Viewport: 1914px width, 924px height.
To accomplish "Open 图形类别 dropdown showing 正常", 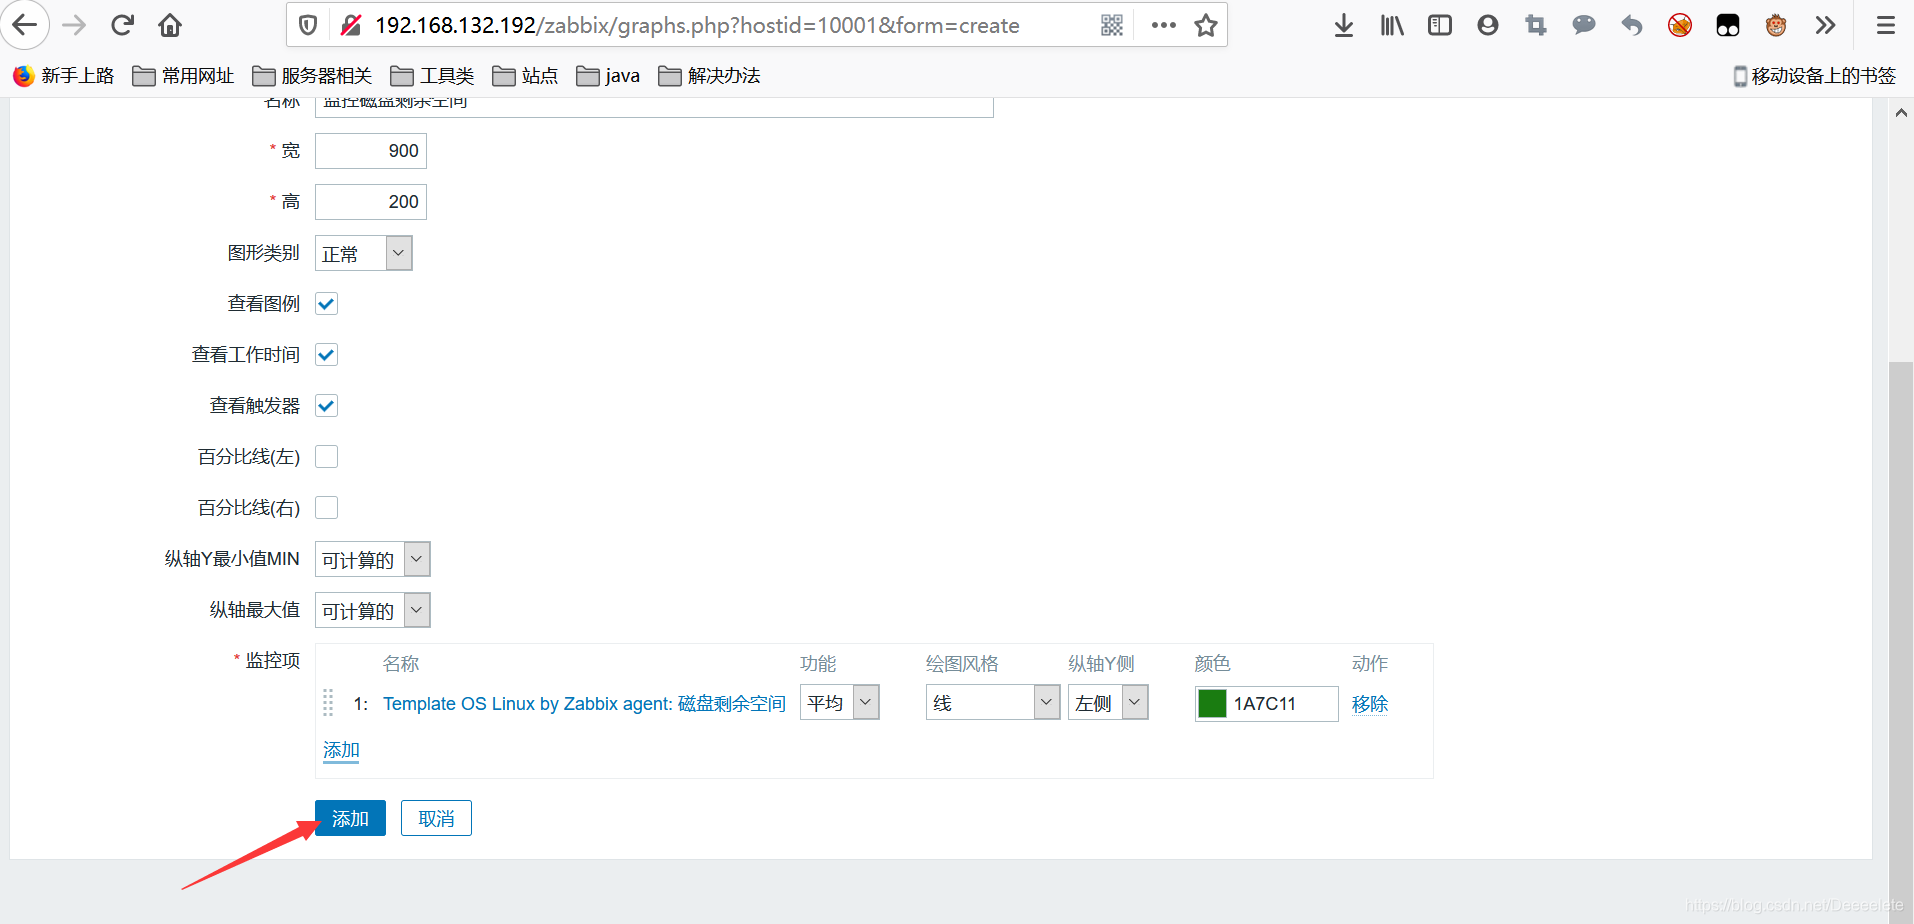I will coord(363,253).
